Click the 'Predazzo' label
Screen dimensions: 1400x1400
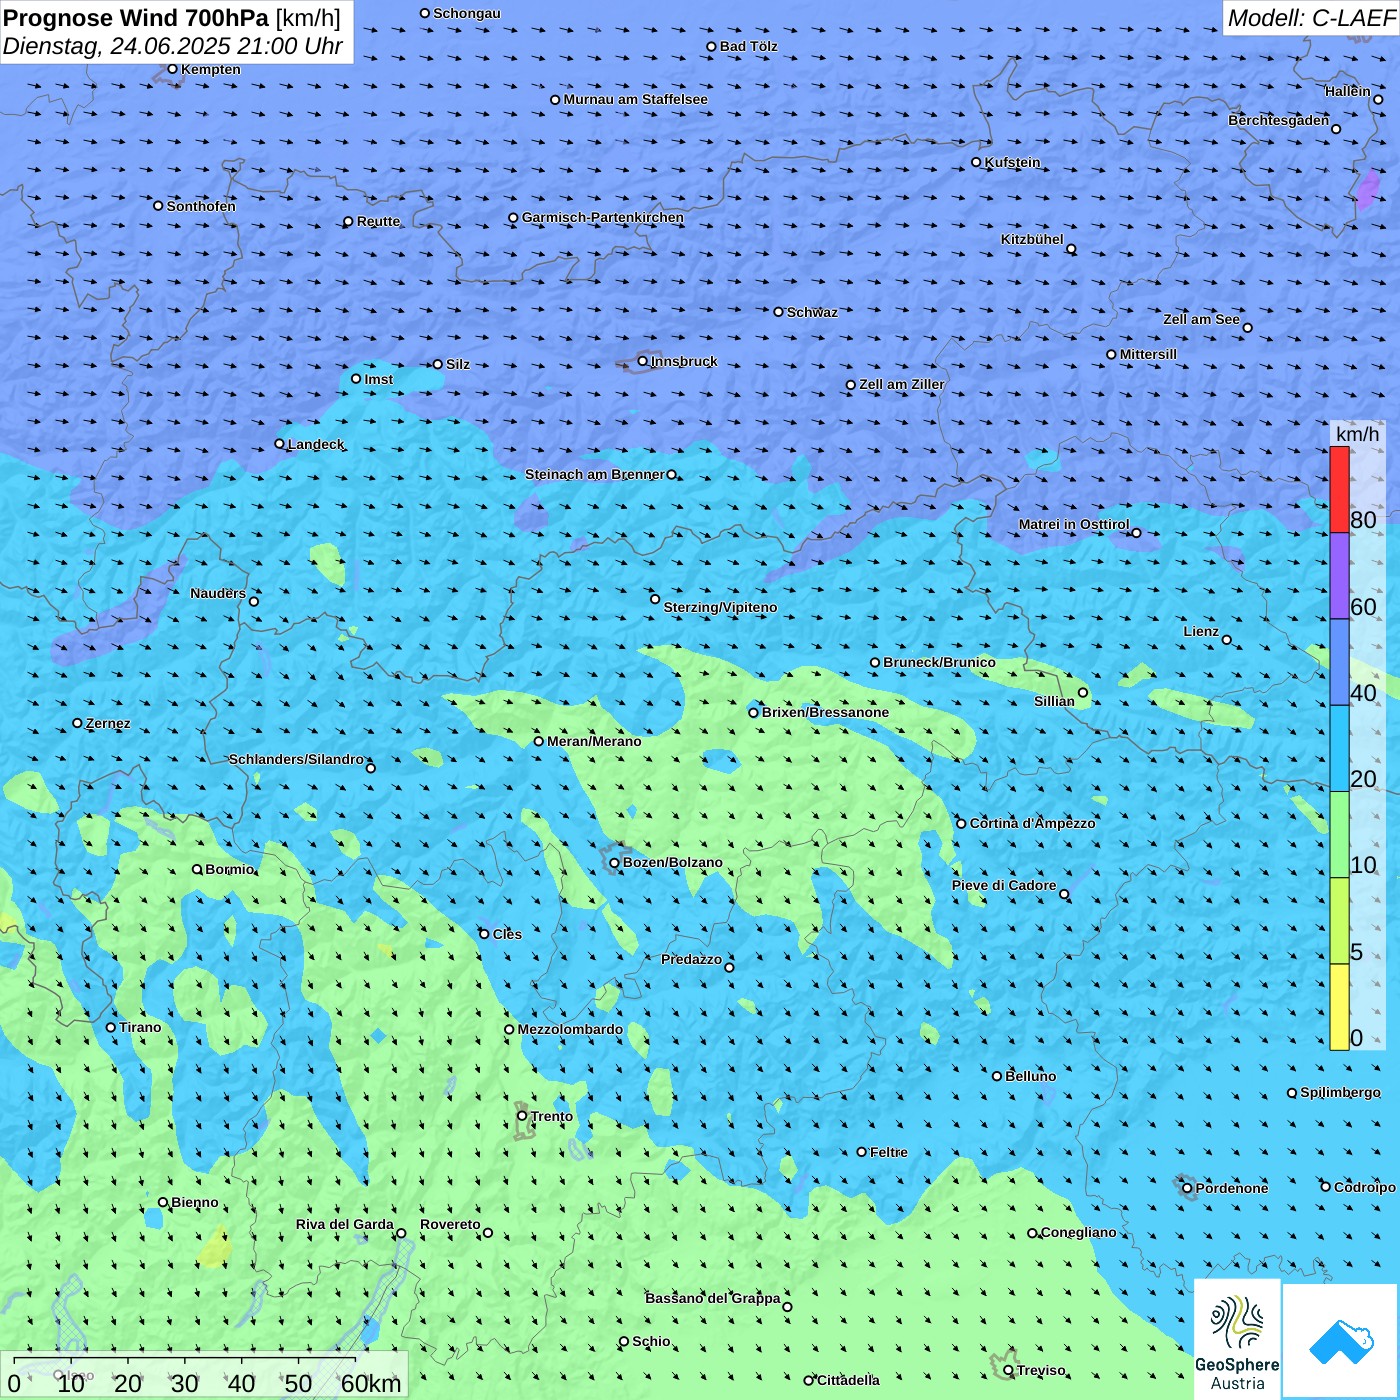coord(691,959)
